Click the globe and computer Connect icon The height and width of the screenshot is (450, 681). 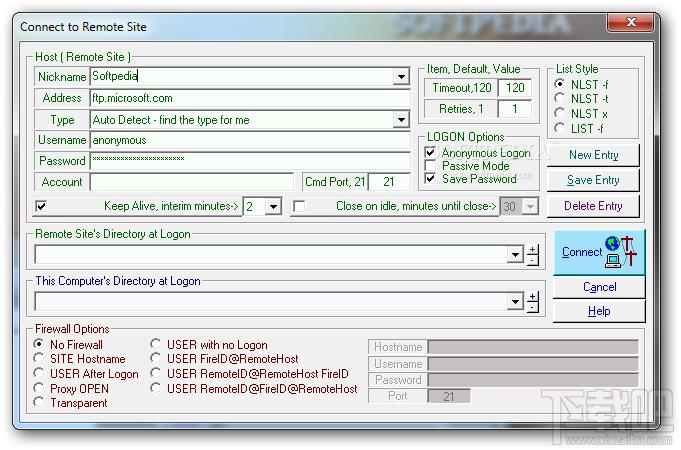(x=621, y=252)
